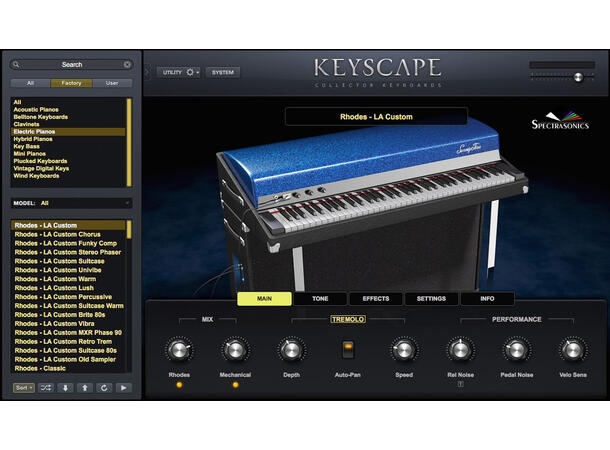610x450 pixels.
Task: Click the Velo Sens knob
Action: point(573,350)
